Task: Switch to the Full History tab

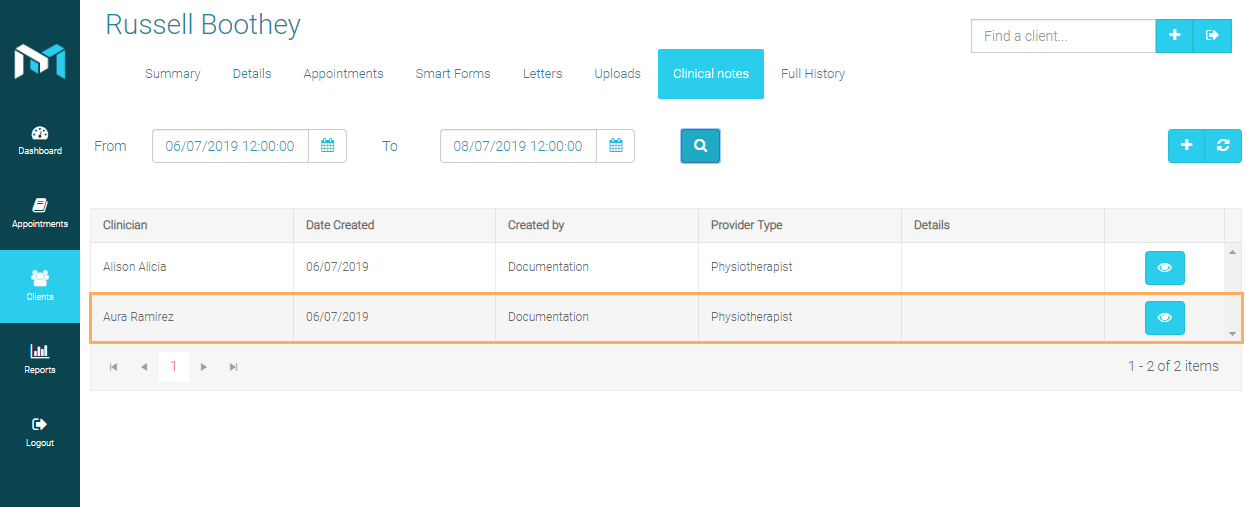Action: 812,74
